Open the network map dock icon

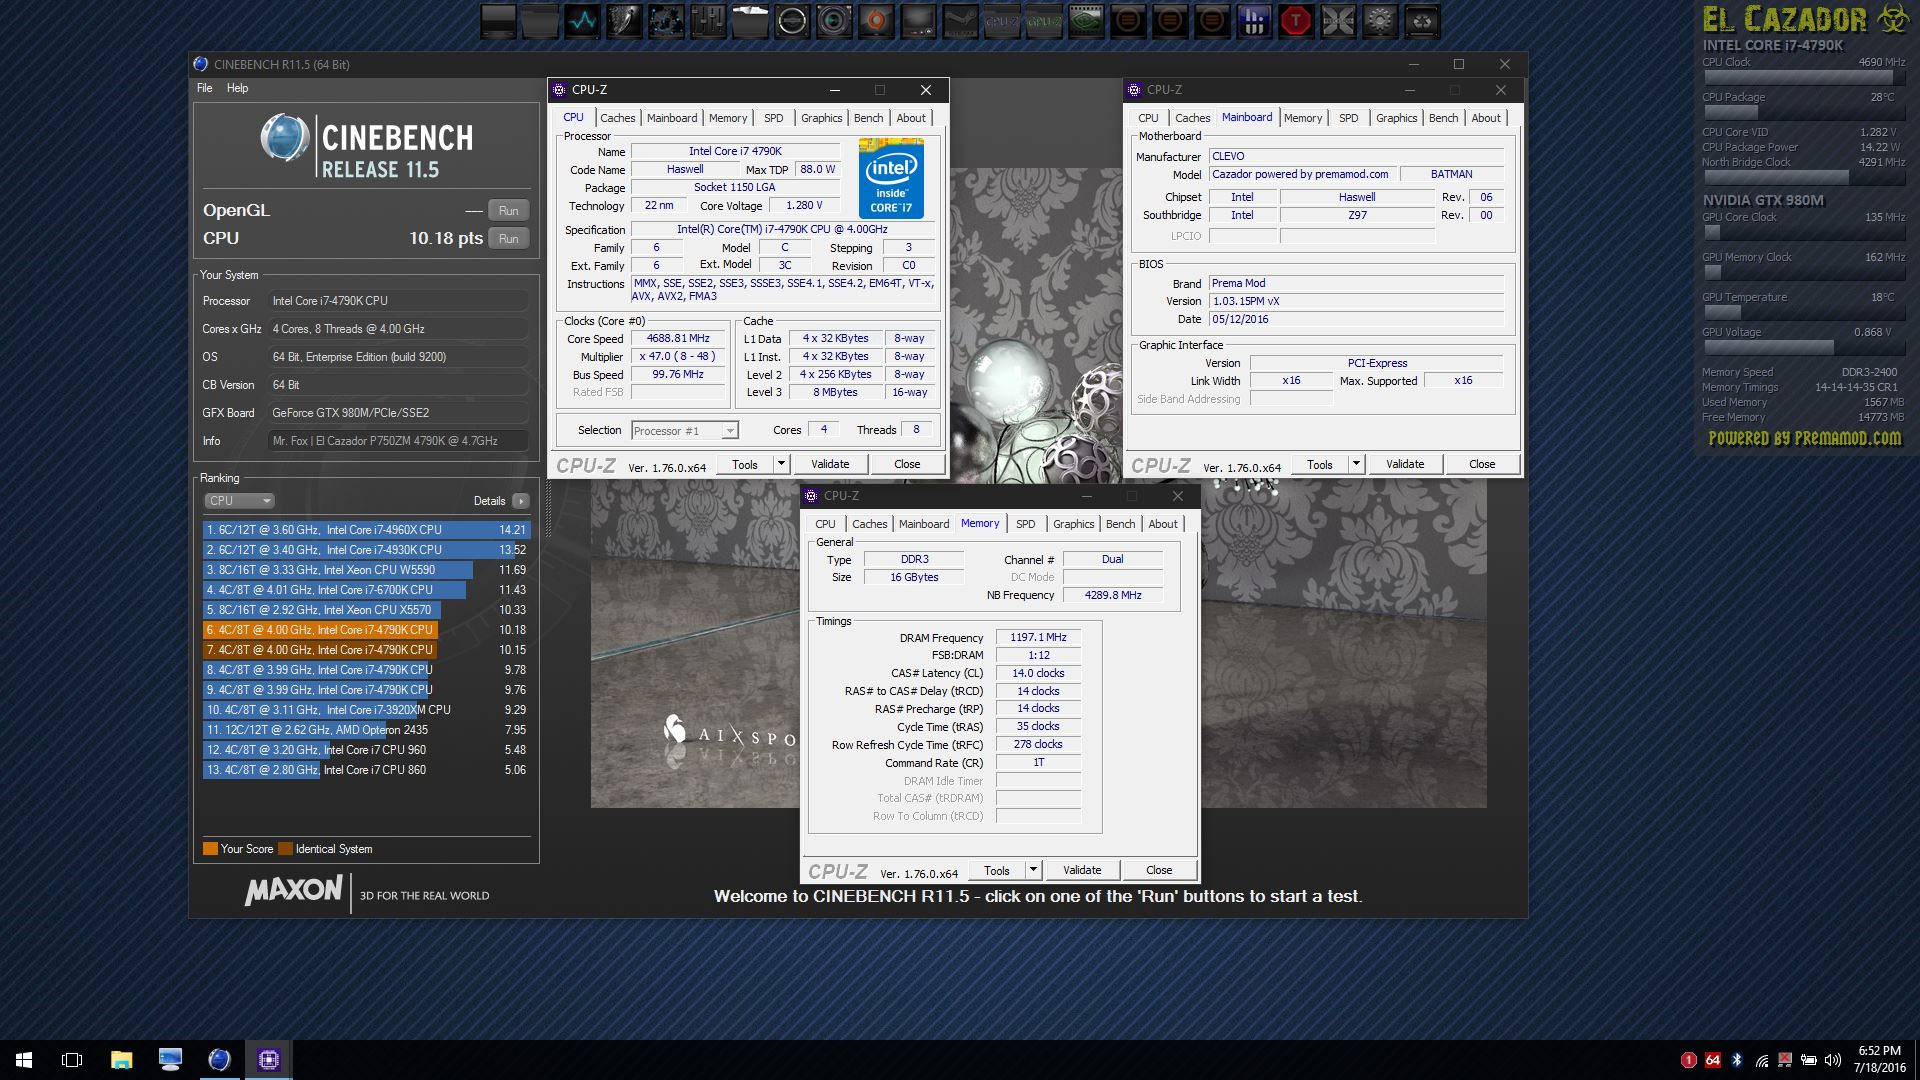pos(666,20)
